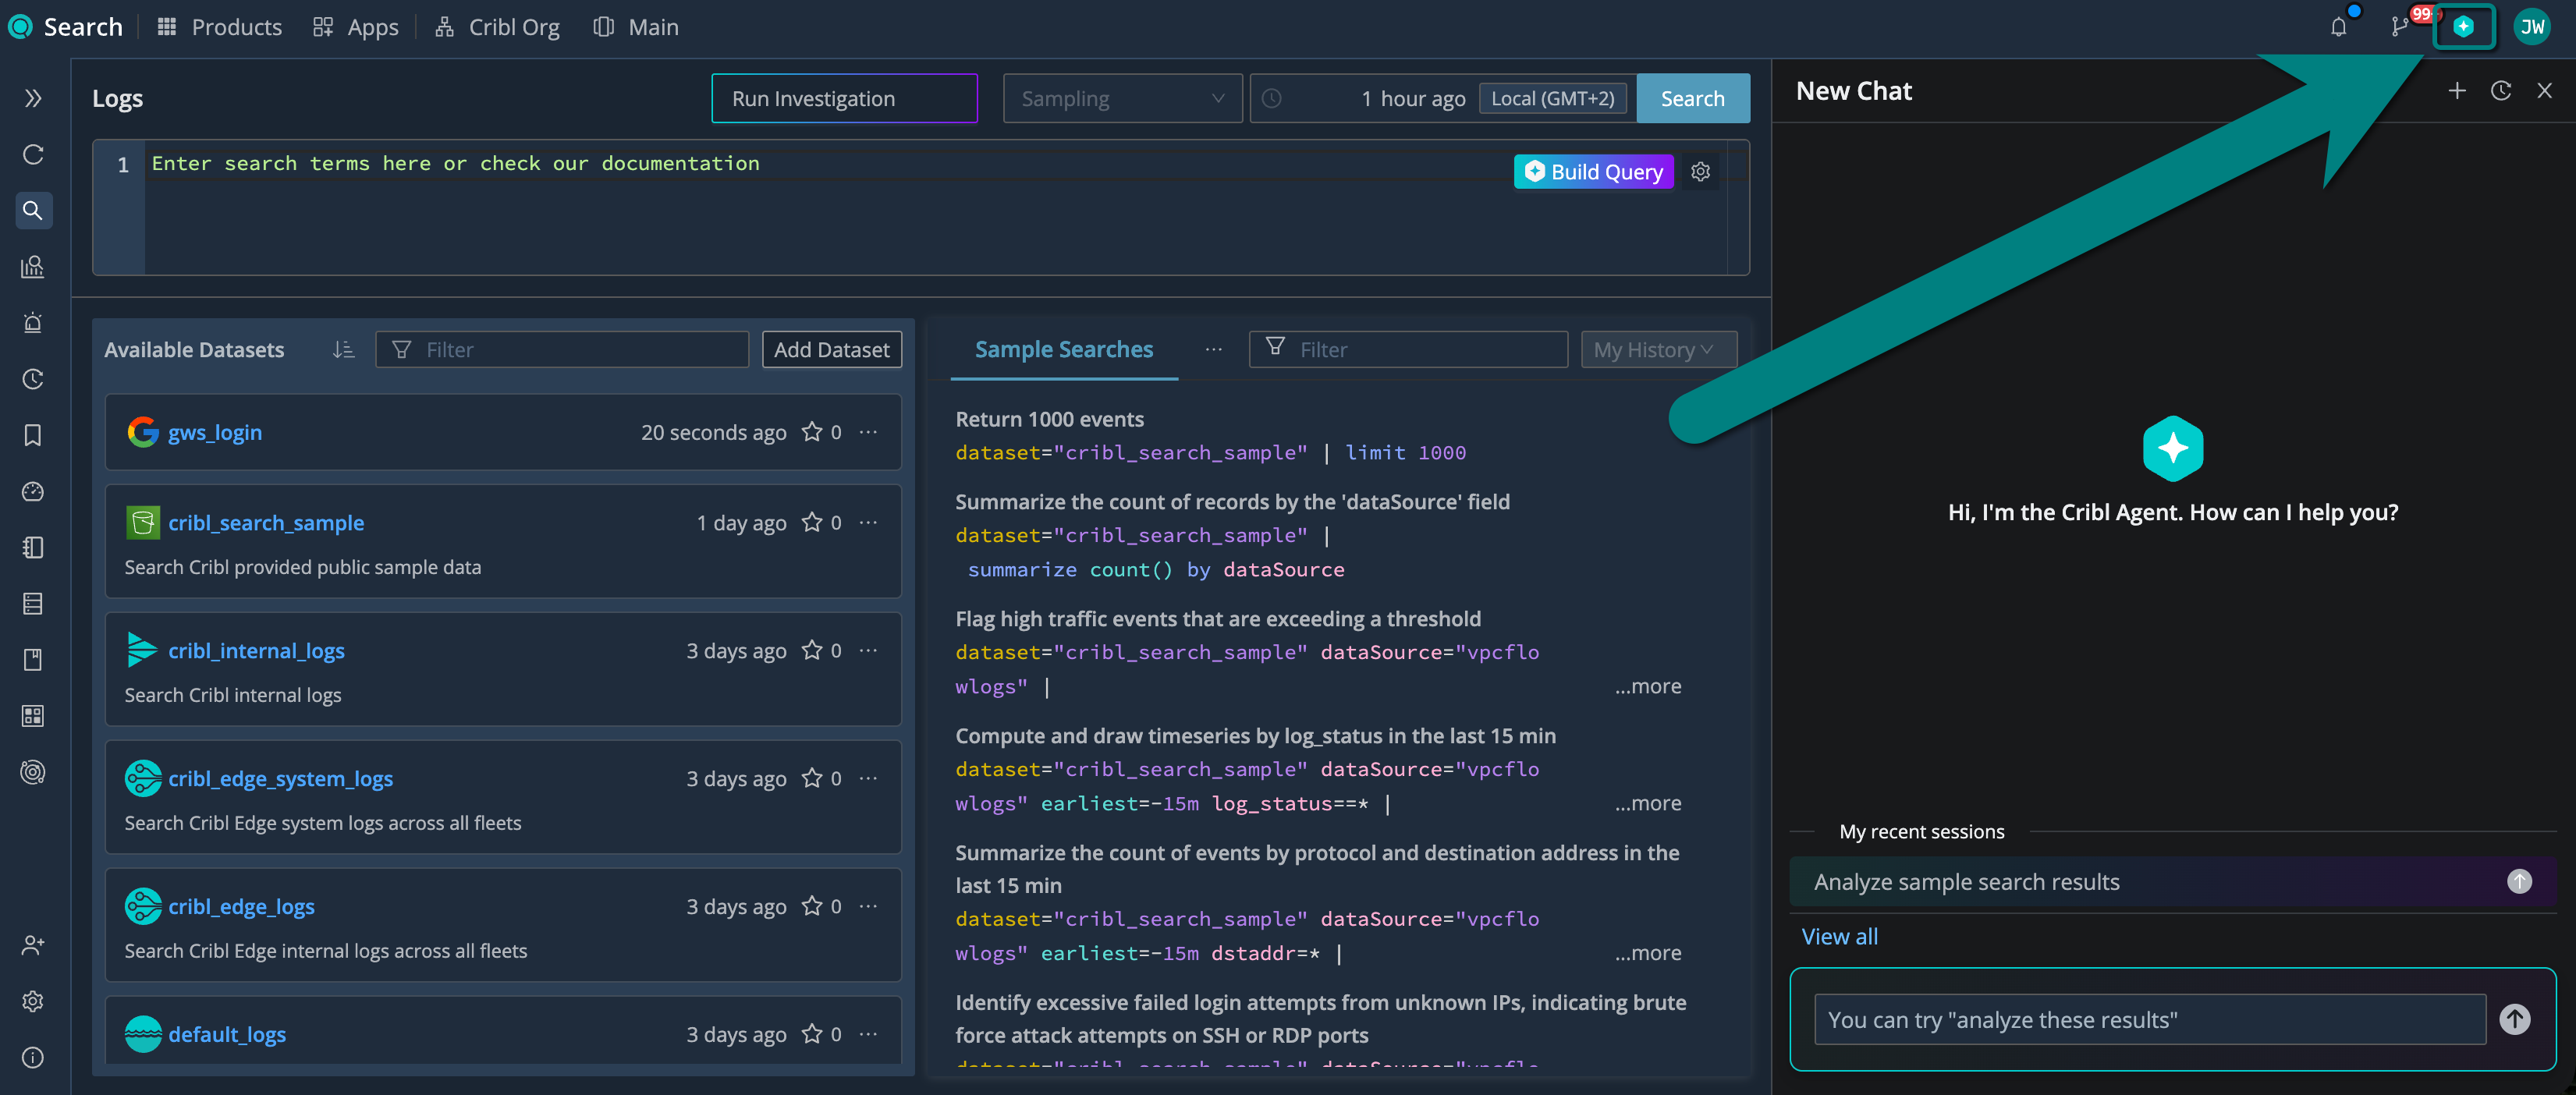2576x1095 pixels.
Task: Open query editor settings gear
Action: (1700, 172)
